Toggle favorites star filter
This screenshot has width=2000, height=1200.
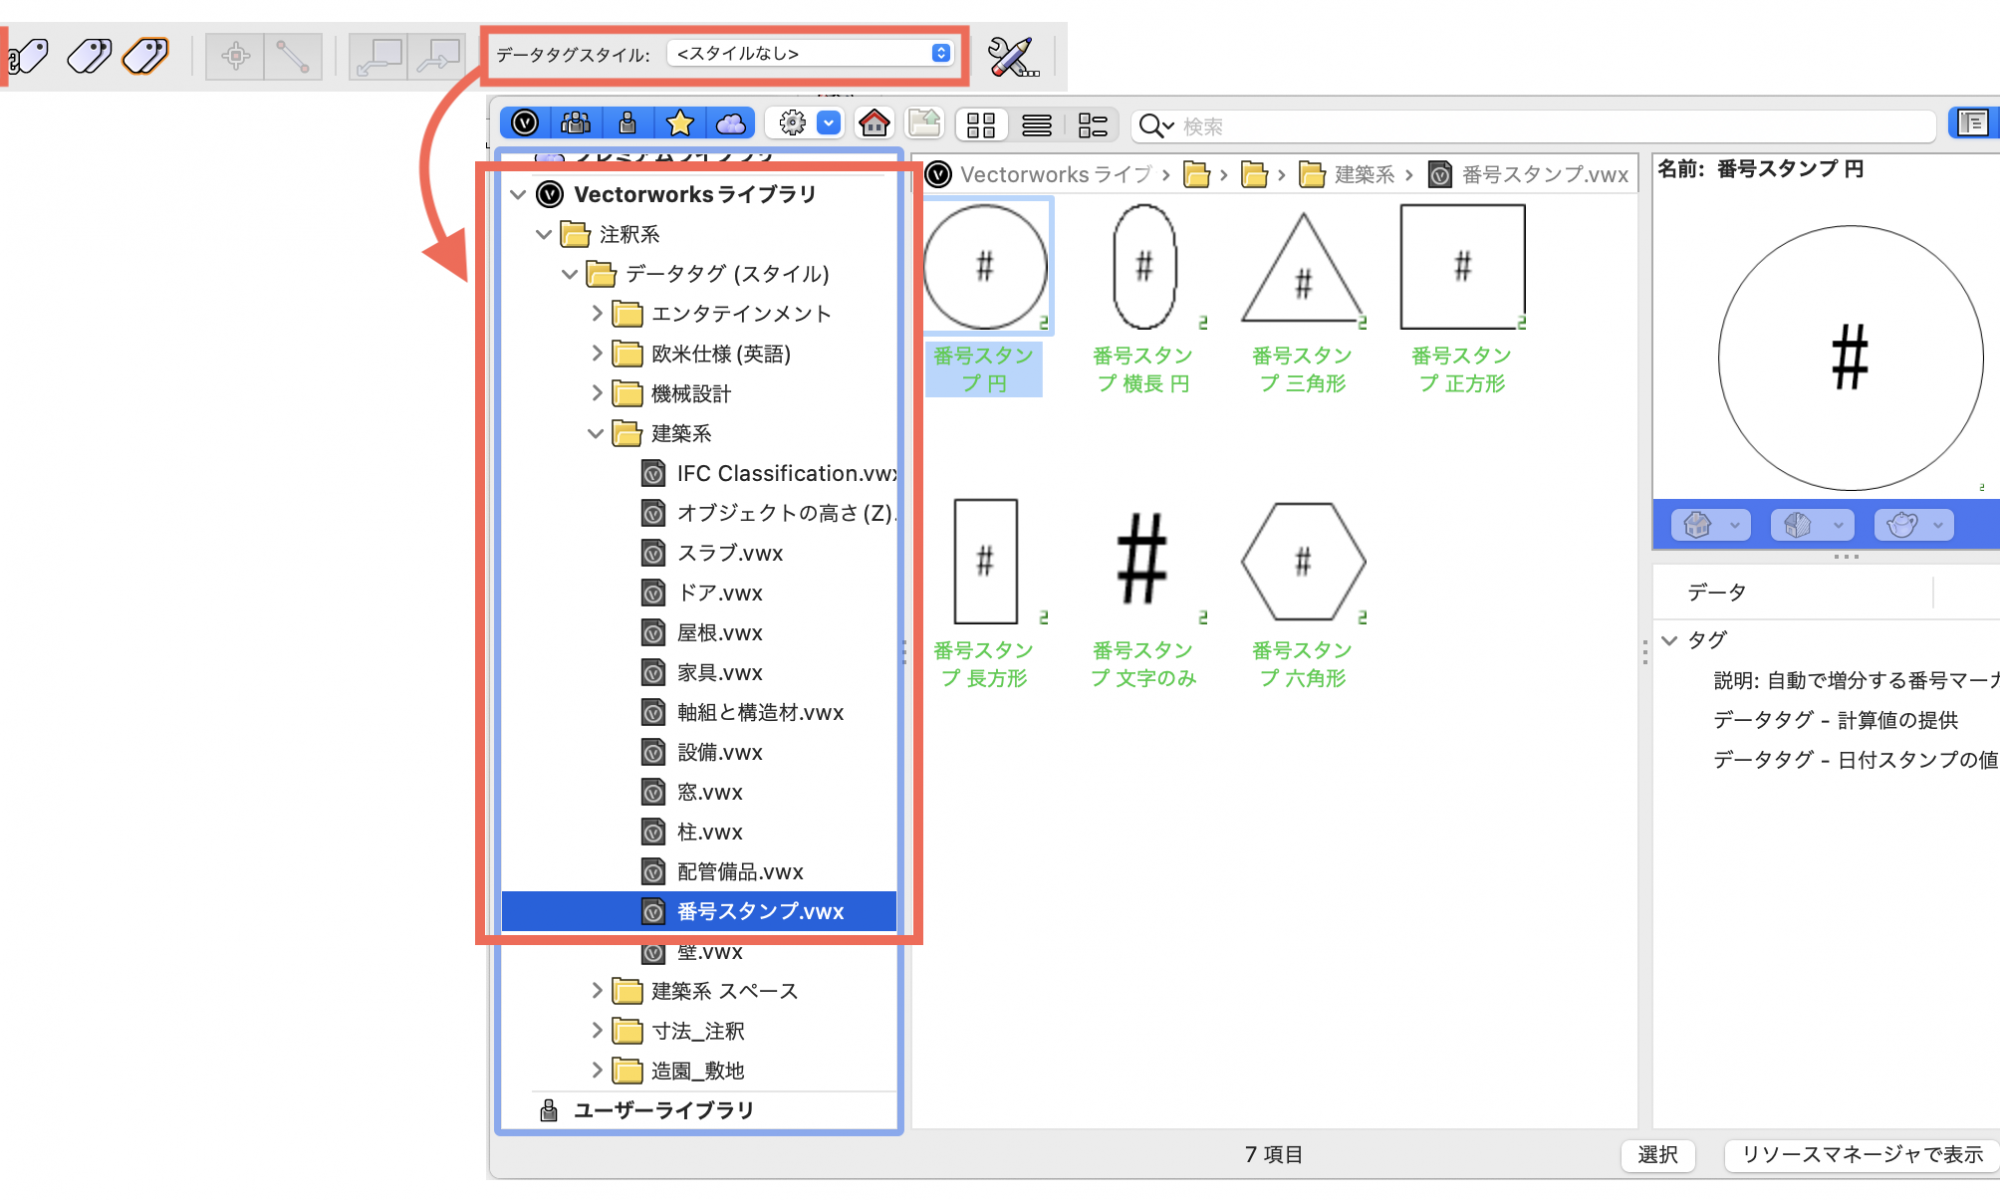point(680,124)
